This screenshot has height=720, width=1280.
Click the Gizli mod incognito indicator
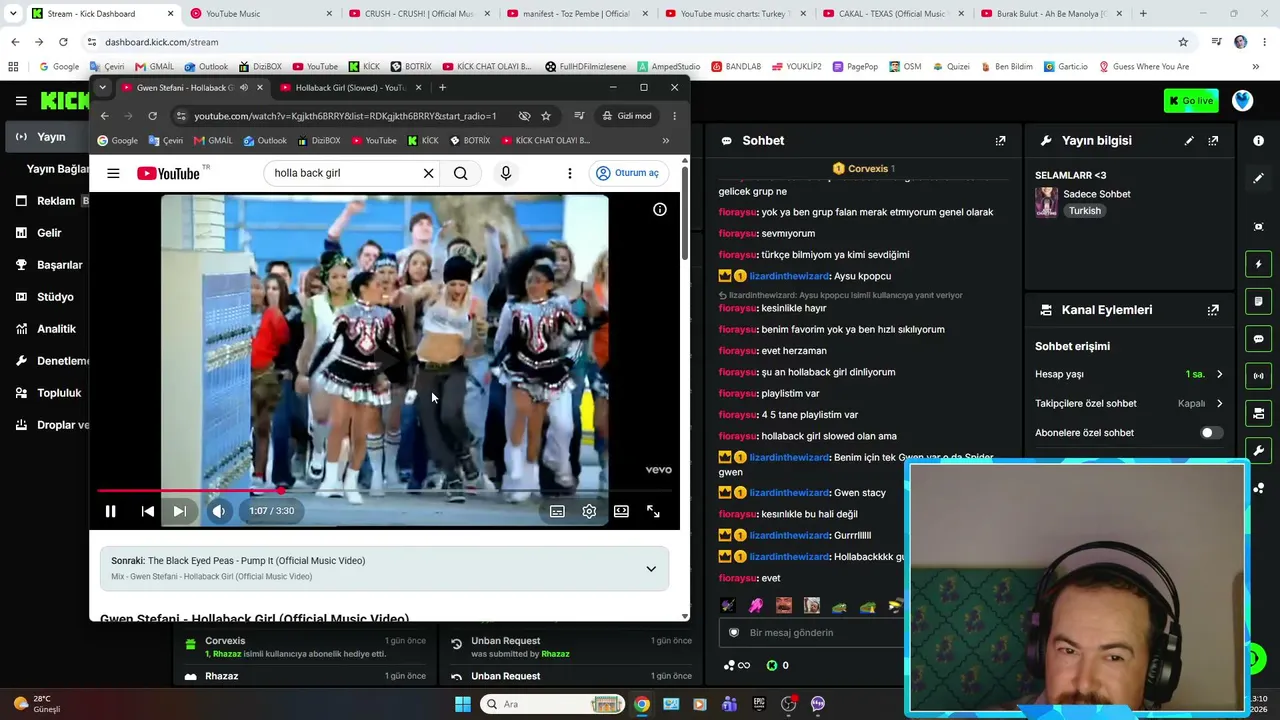coord(627,116)
